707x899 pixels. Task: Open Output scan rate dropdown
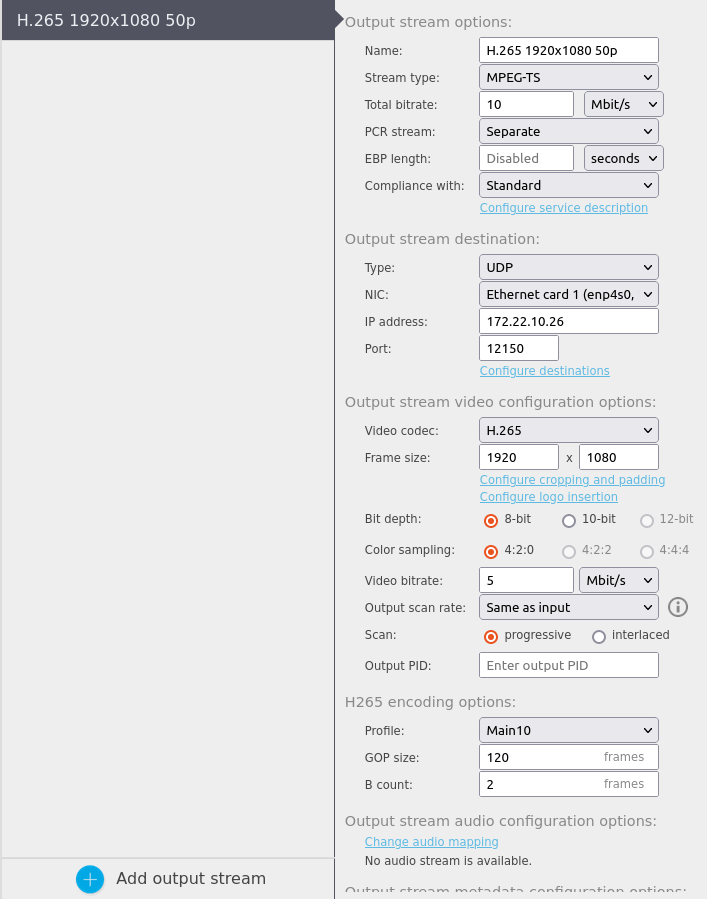[x=569, y=607]
